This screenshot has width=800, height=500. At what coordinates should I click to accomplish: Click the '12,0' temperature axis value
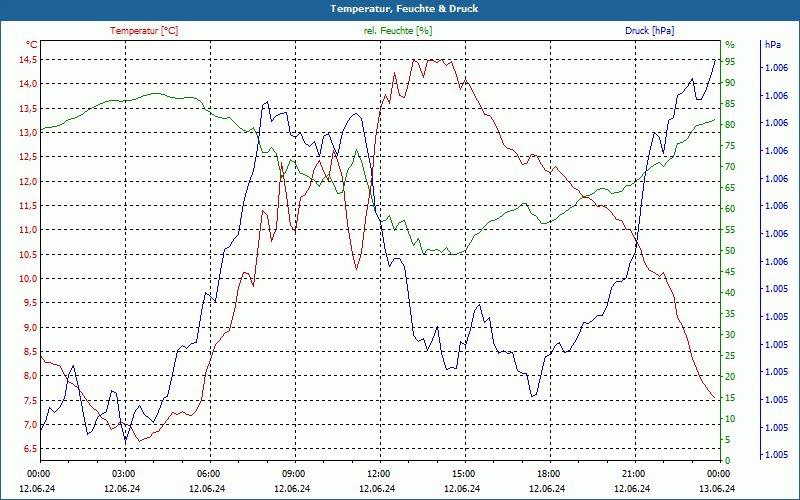(28, 181)
